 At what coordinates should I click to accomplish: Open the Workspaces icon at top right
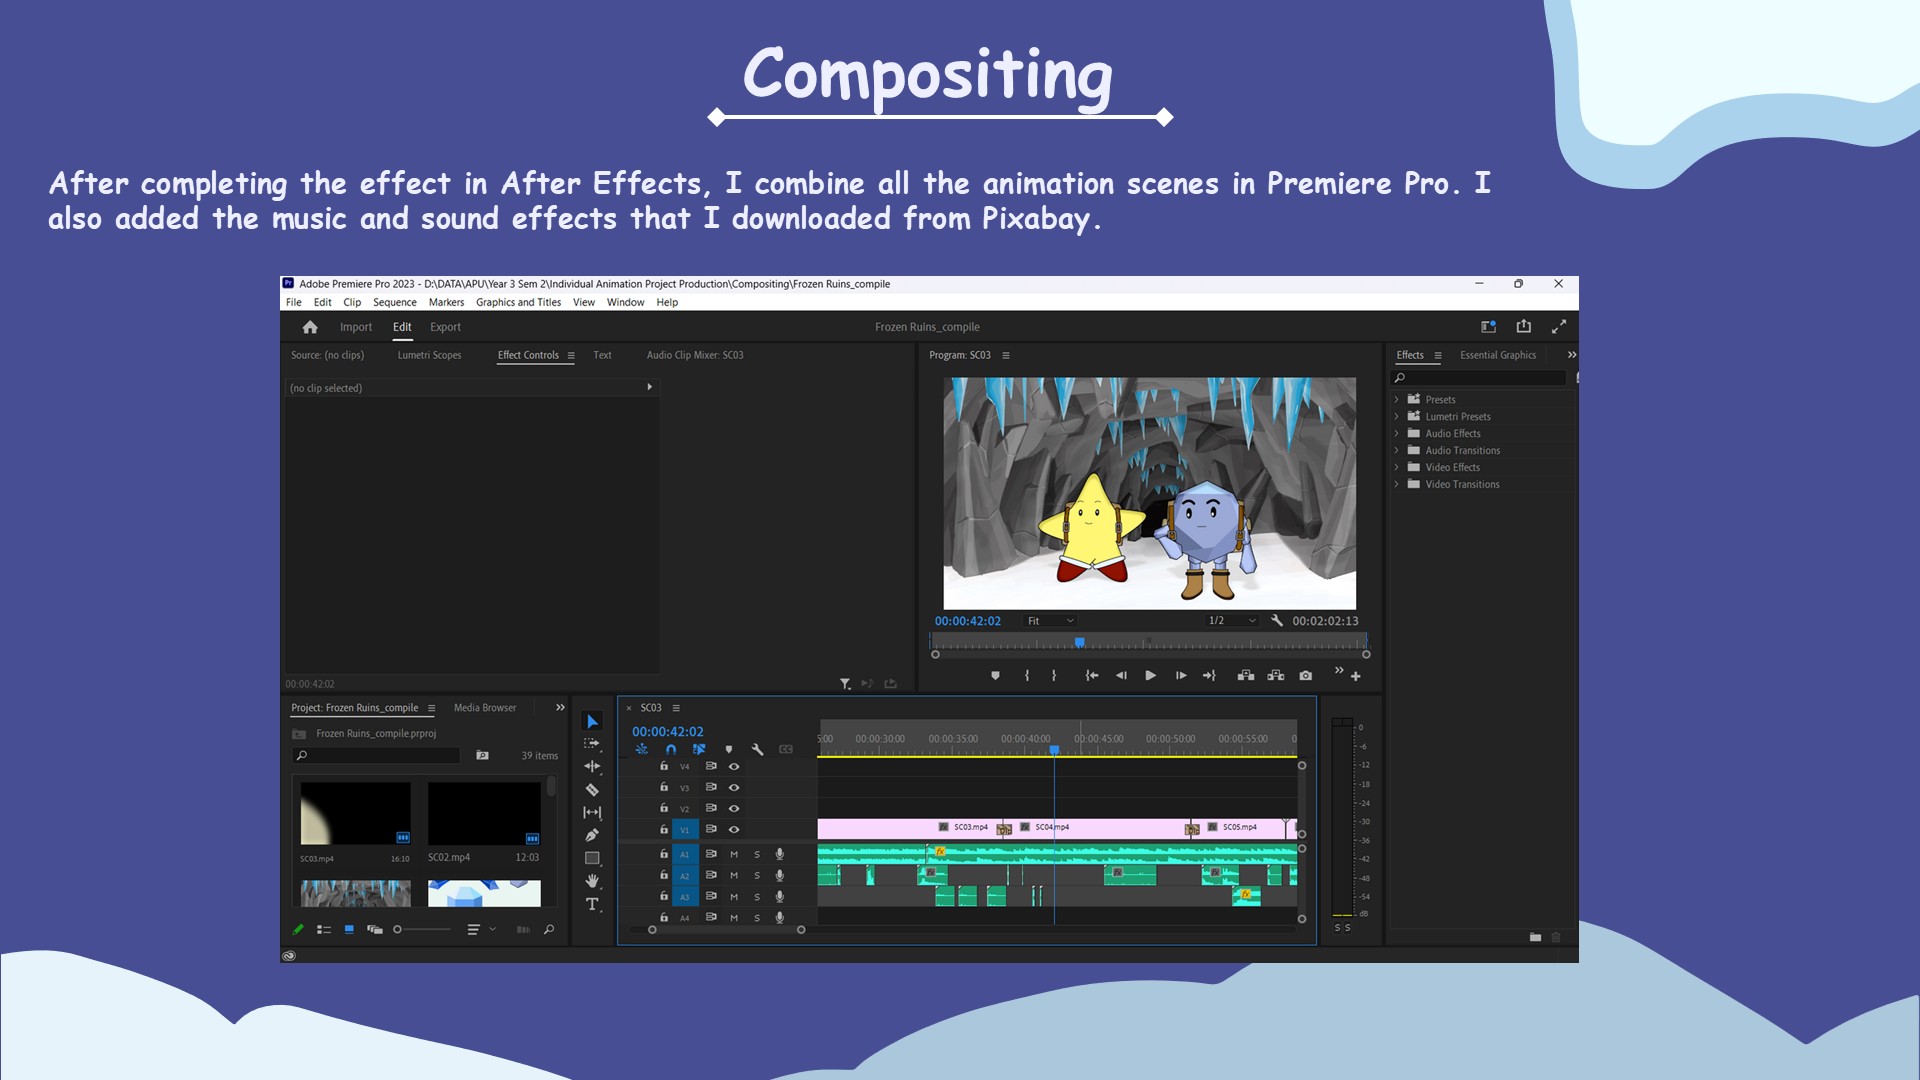tap(1488, 327)
